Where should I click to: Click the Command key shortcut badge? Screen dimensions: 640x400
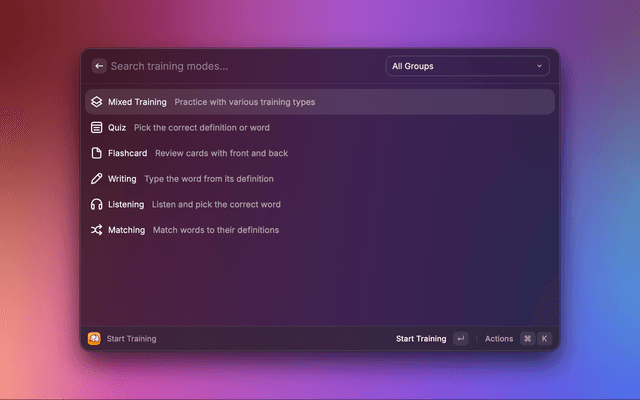point(527,339)
